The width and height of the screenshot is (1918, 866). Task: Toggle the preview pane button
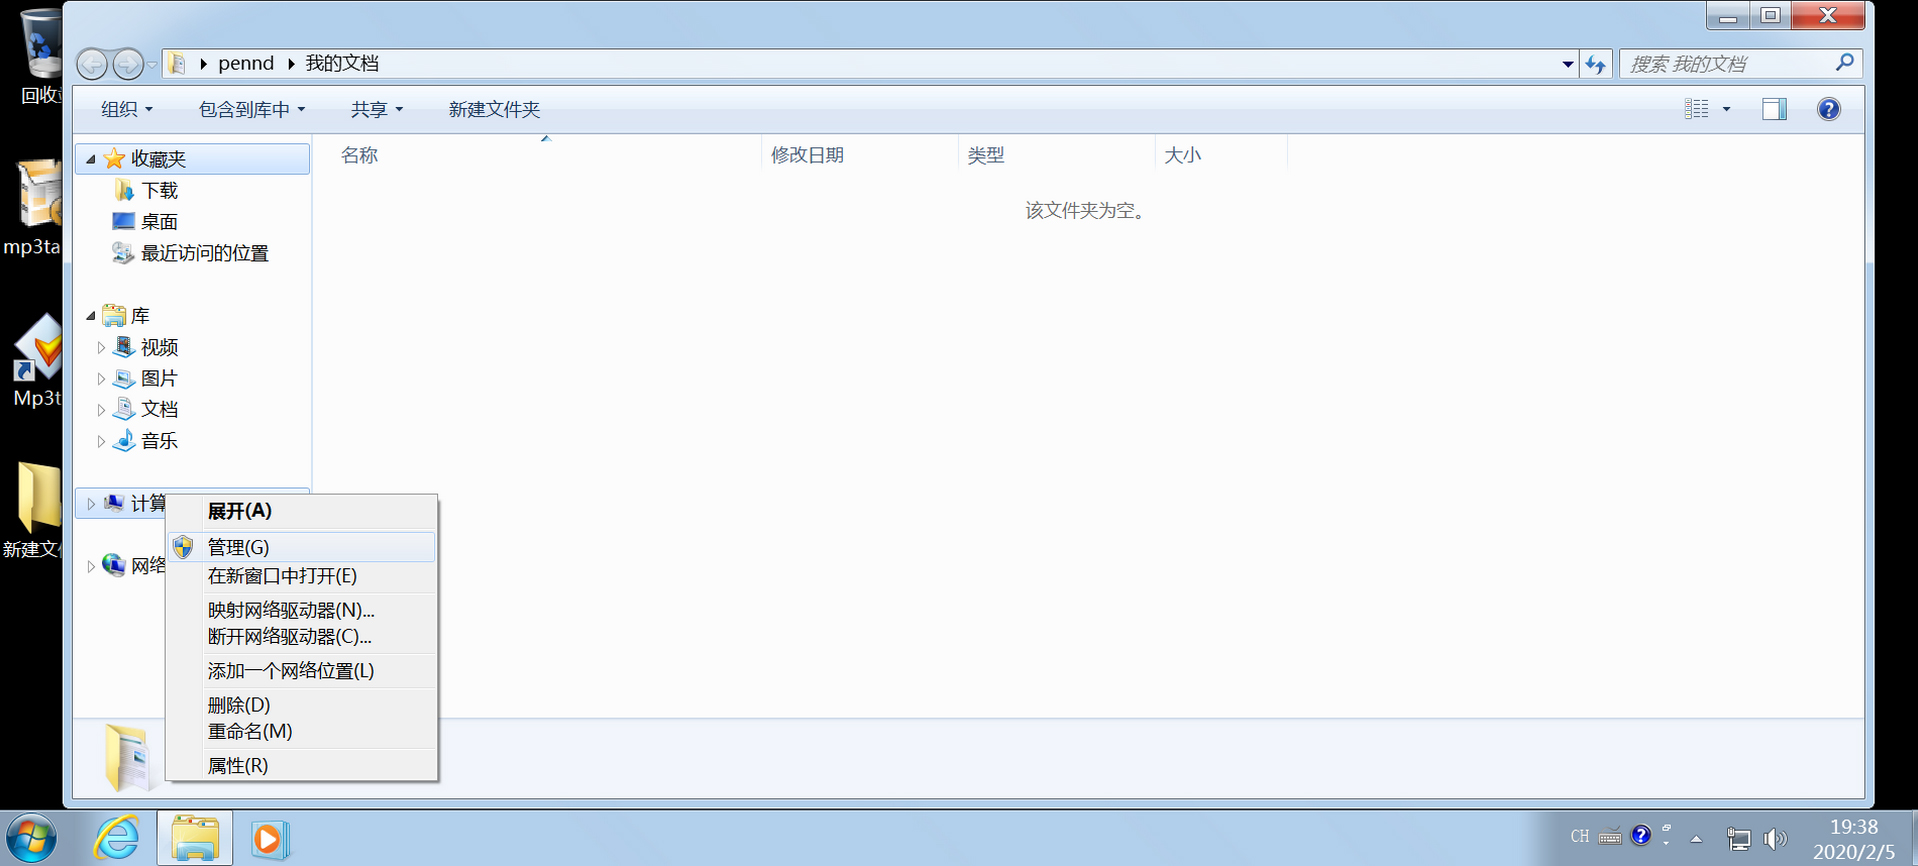coord(1774,109)
